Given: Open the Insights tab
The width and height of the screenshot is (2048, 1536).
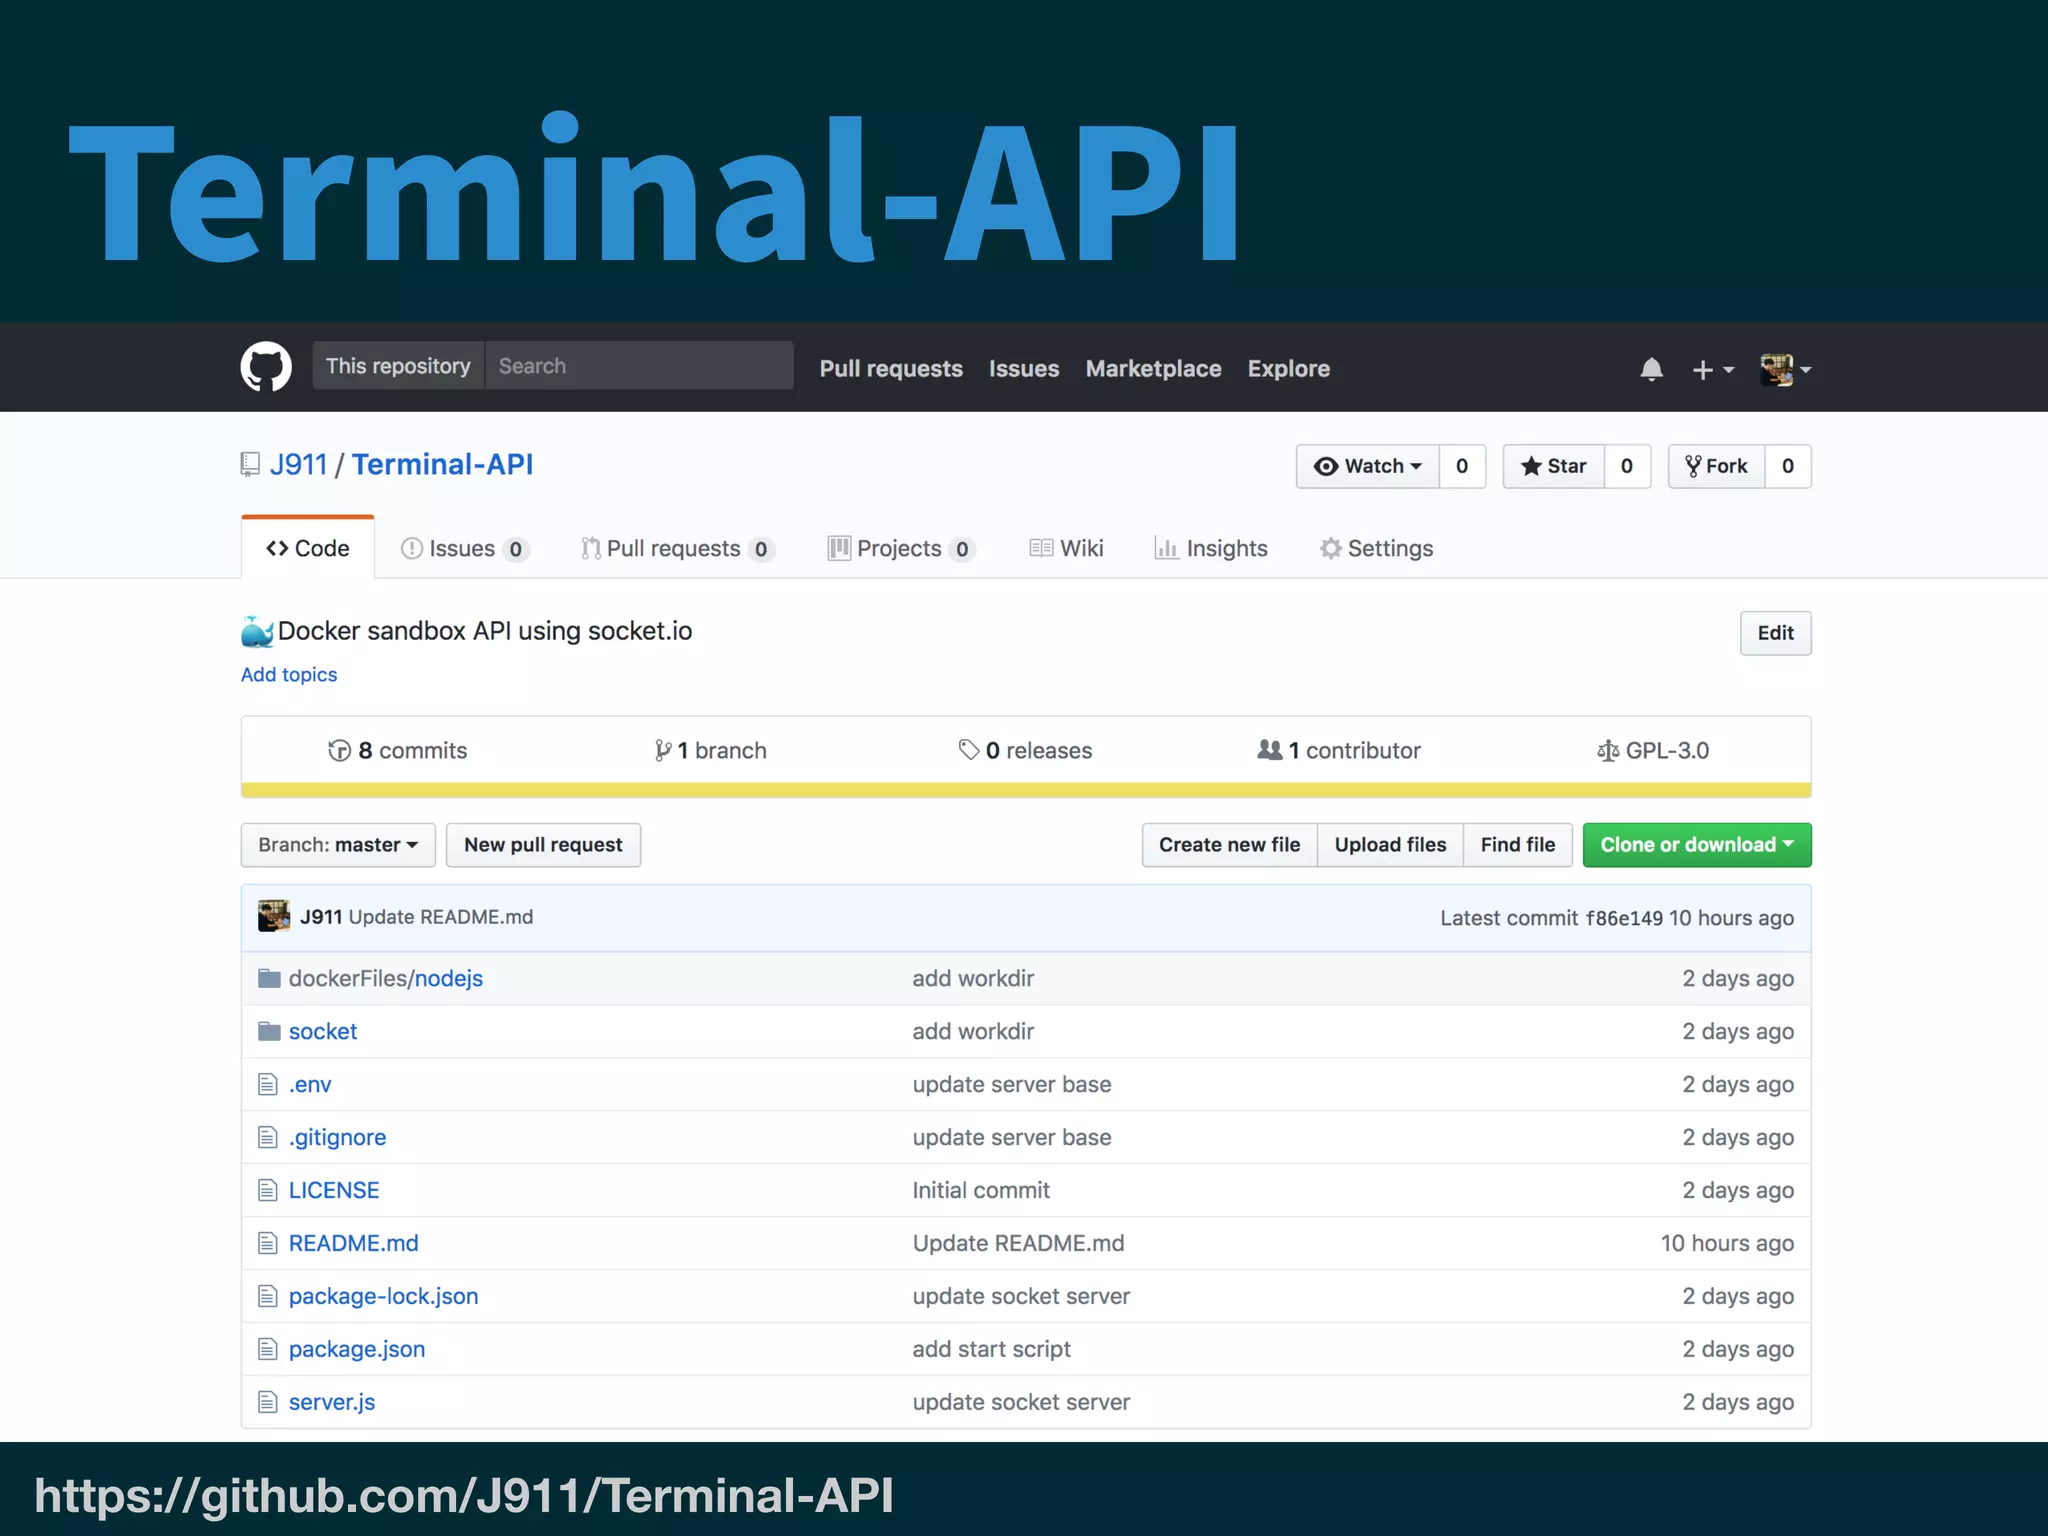Looking at the screenshot, I should [x=1211, y=548].
